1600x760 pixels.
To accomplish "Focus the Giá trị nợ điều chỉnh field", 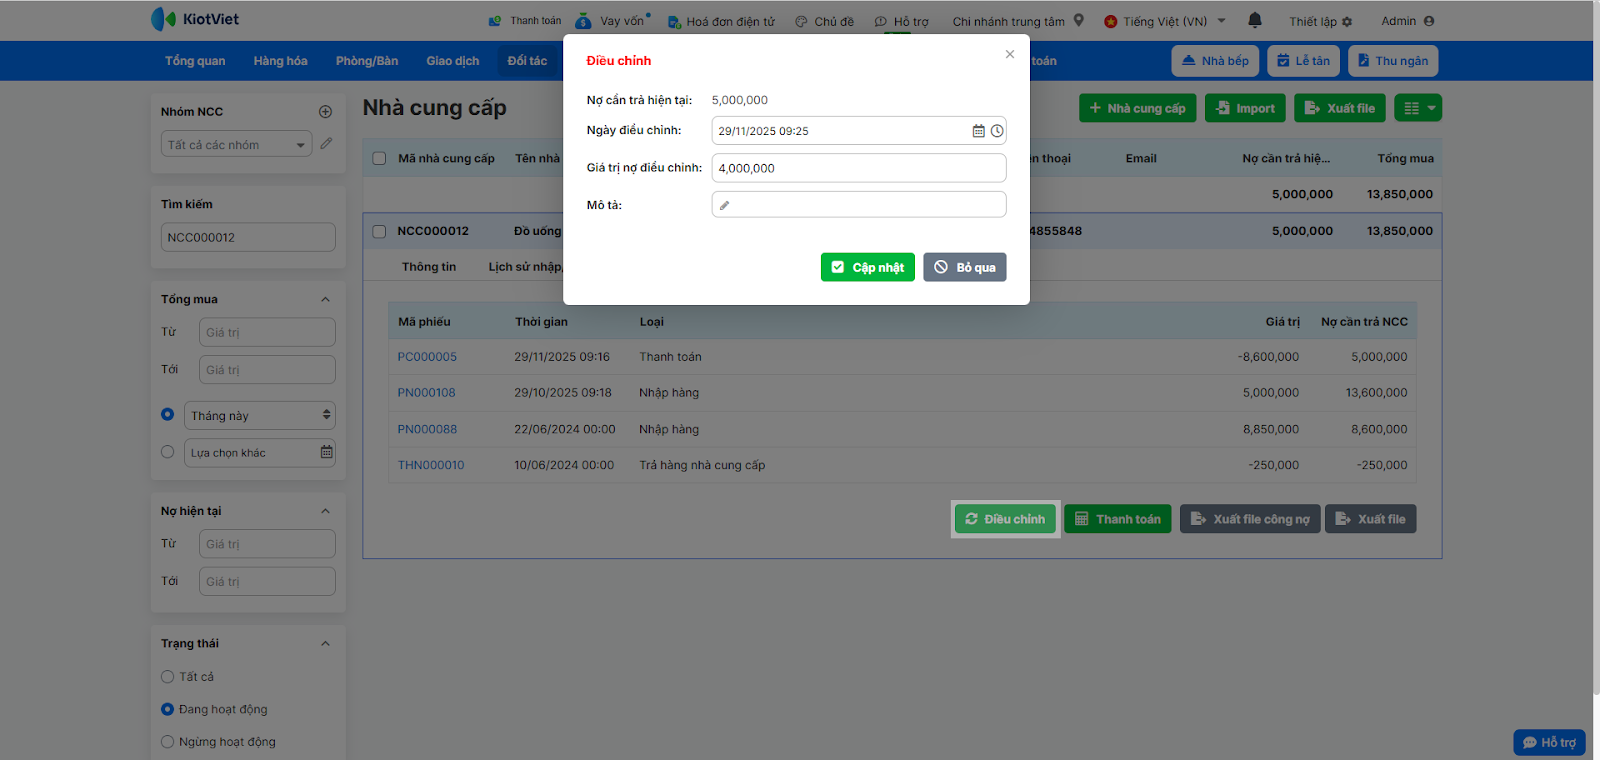I will (x=859, y=168).
